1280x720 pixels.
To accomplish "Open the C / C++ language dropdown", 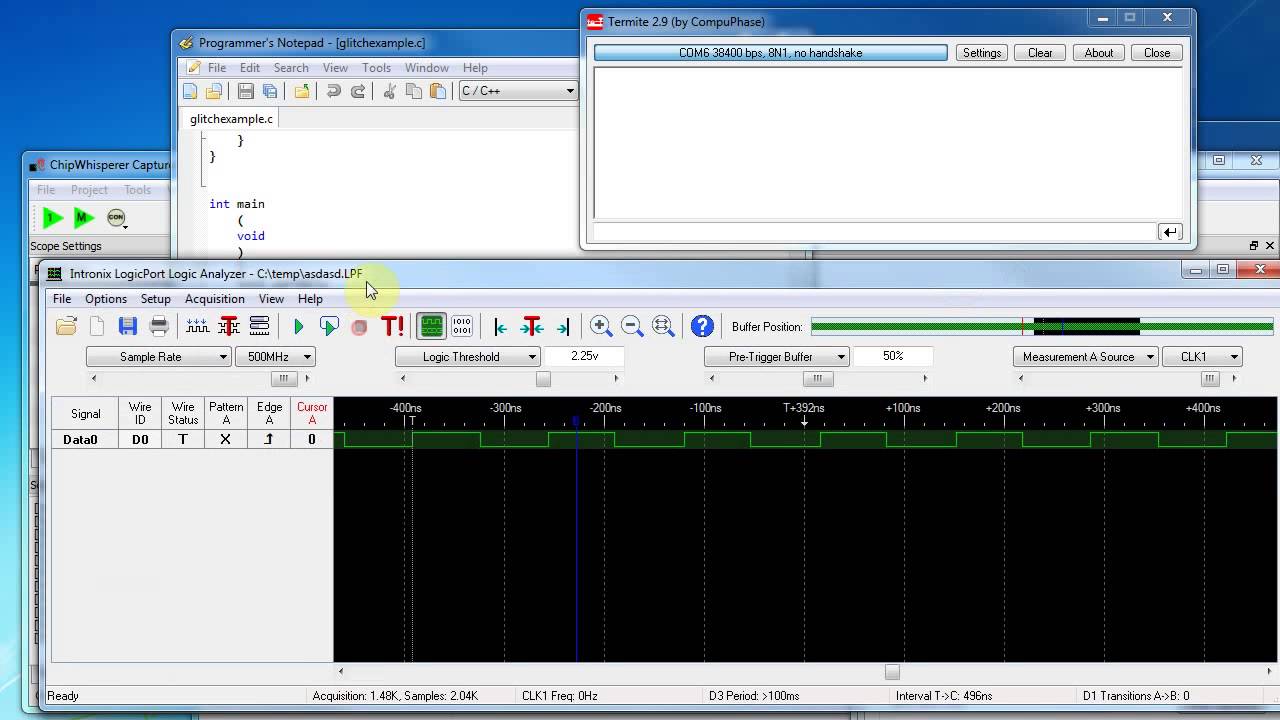I will pyautogui.click(x=518, y=91).
